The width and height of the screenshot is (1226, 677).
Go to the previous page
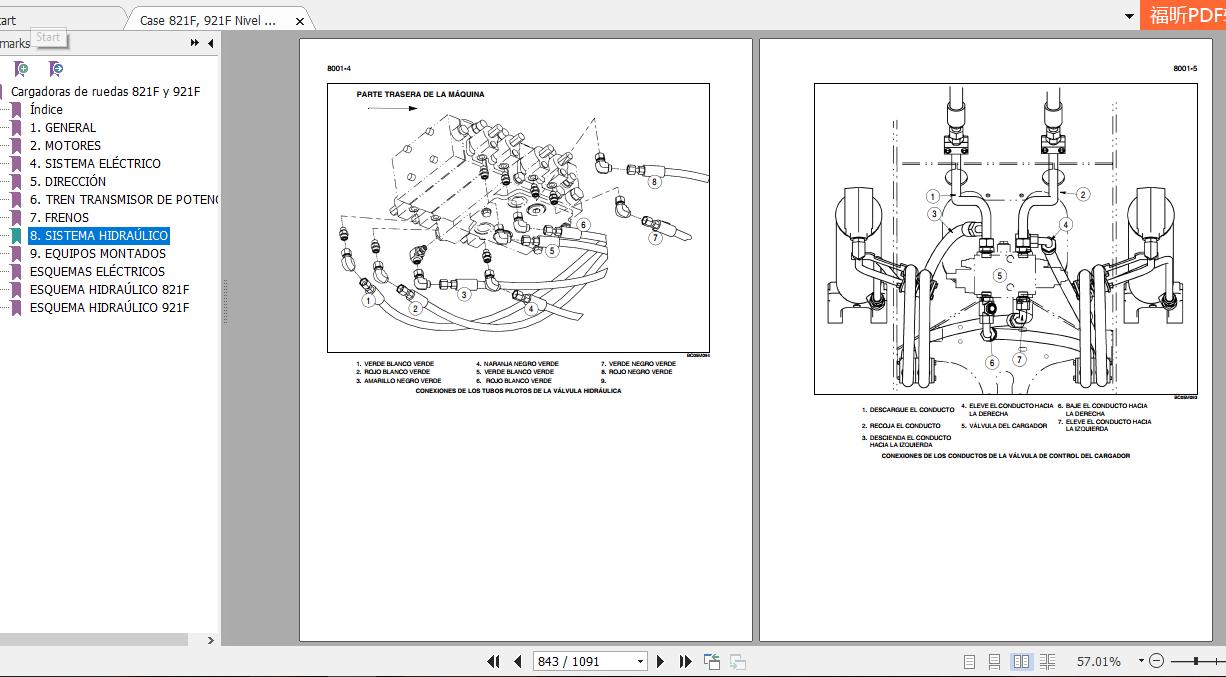pos(517,661)
